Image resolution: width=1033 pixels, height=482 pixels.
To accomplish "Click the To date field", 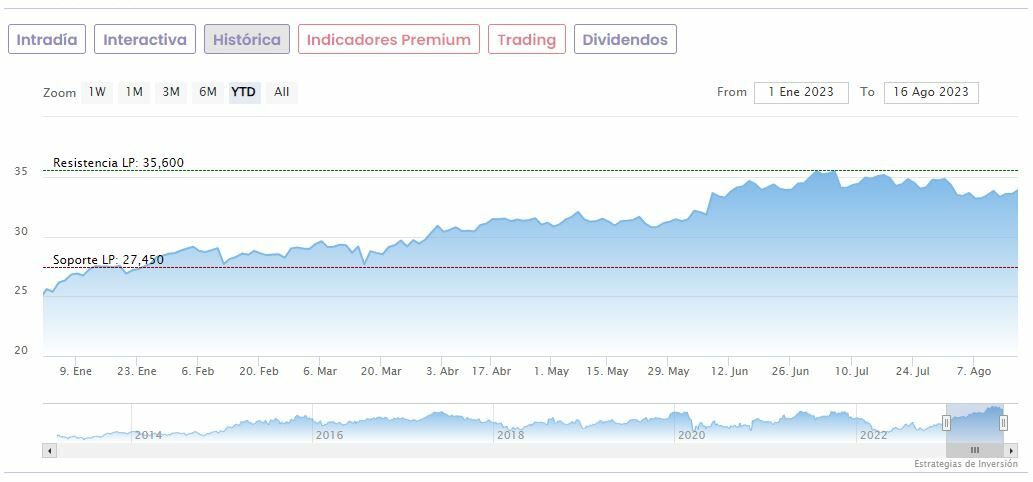I will [931, 92].
